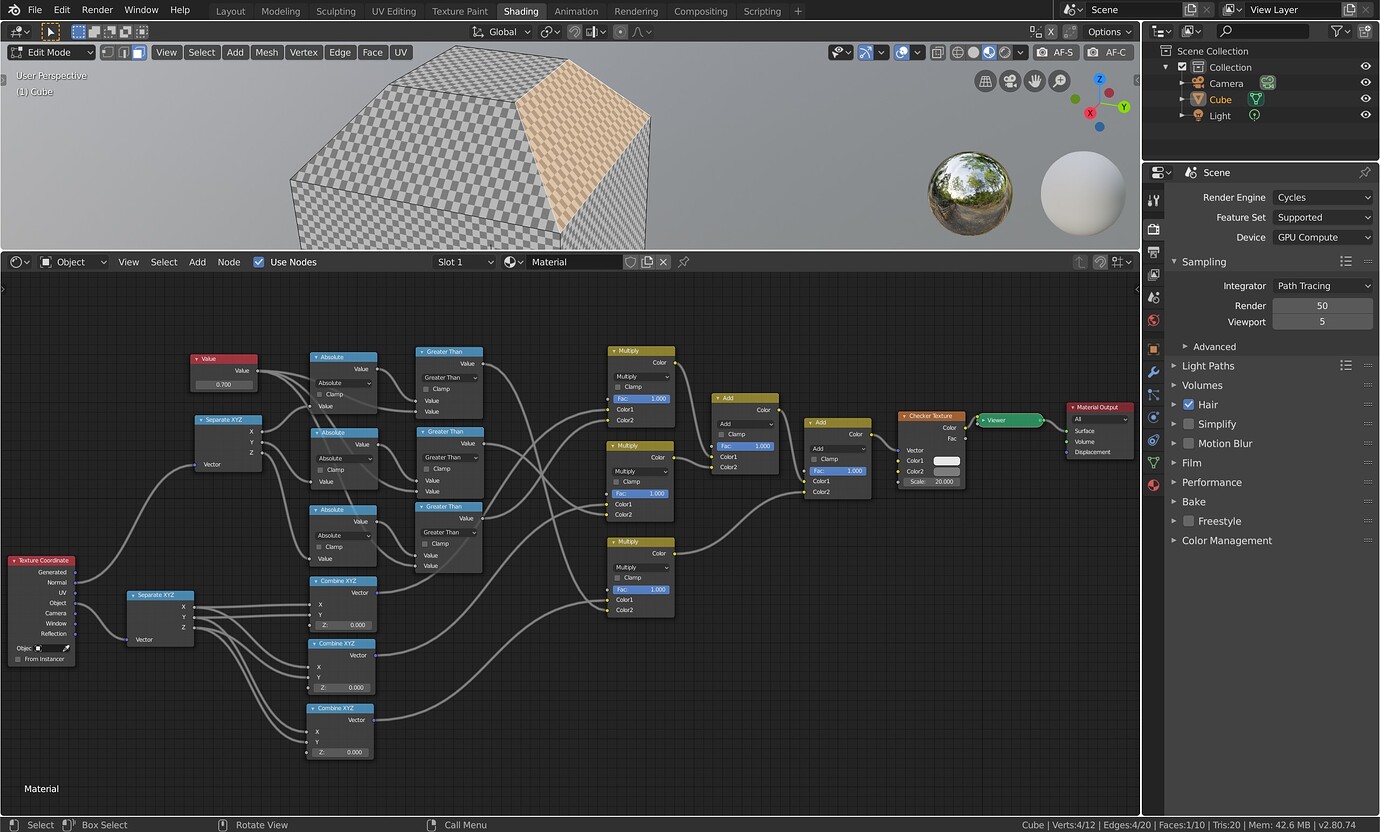Disable the Hair checkbox
Image resolution: width=1380 pixels, height=832 pixels.
tap(1189, 404)
